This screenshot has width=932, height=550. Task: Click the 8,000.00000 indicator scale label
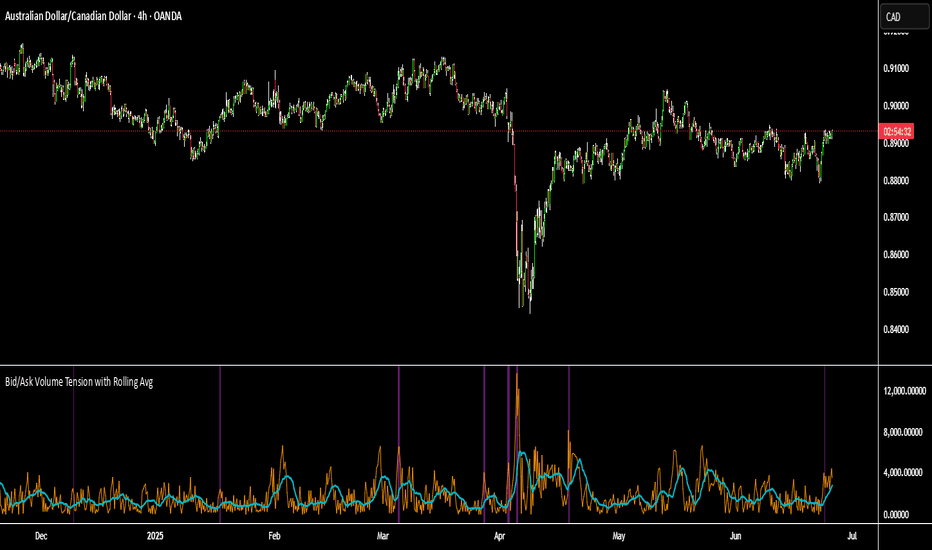click(903, 432)
